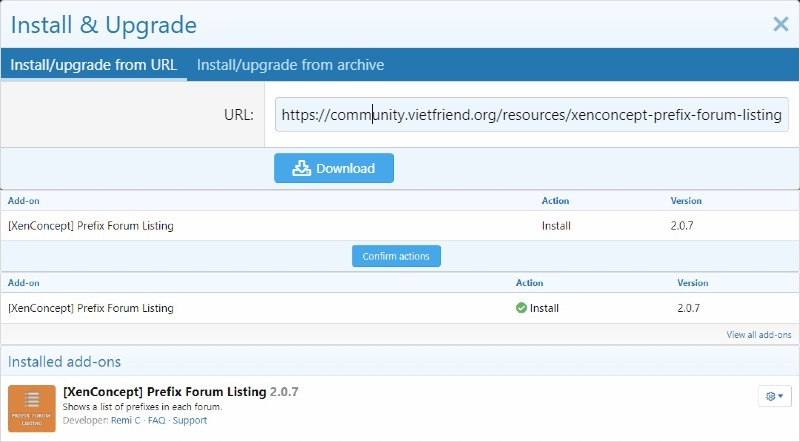Click the Add-on column header in top table
Image resolution: width=800 pixels, height=442 pixels.
coord(23,201)
